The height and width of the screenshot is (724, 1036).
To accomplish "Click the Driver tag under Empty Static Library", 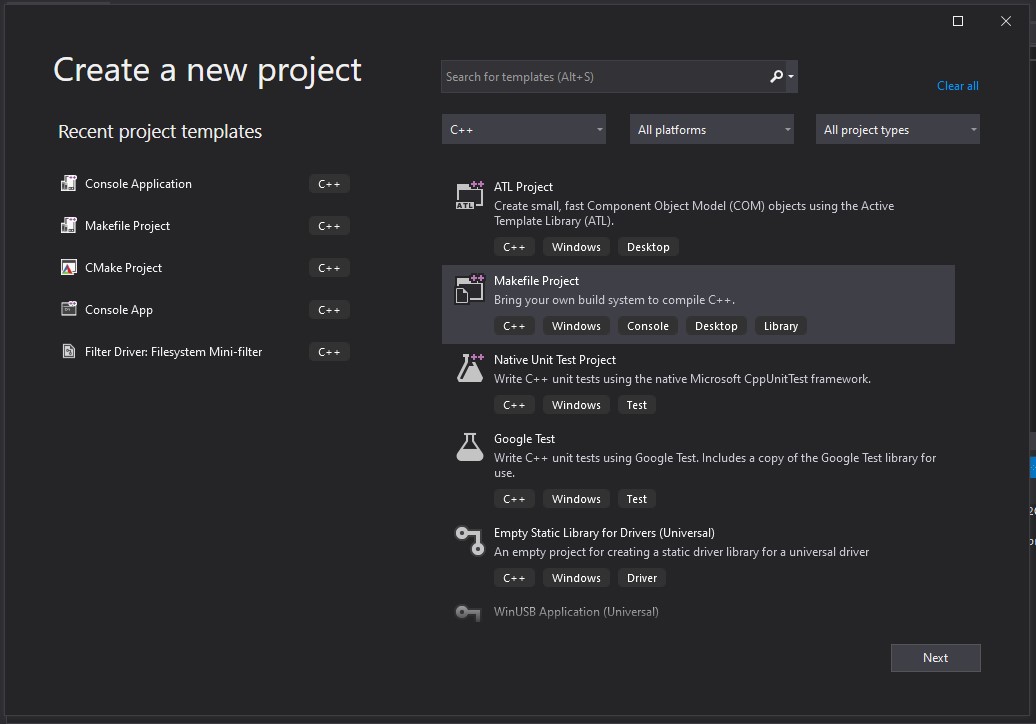I will [642, 578].
